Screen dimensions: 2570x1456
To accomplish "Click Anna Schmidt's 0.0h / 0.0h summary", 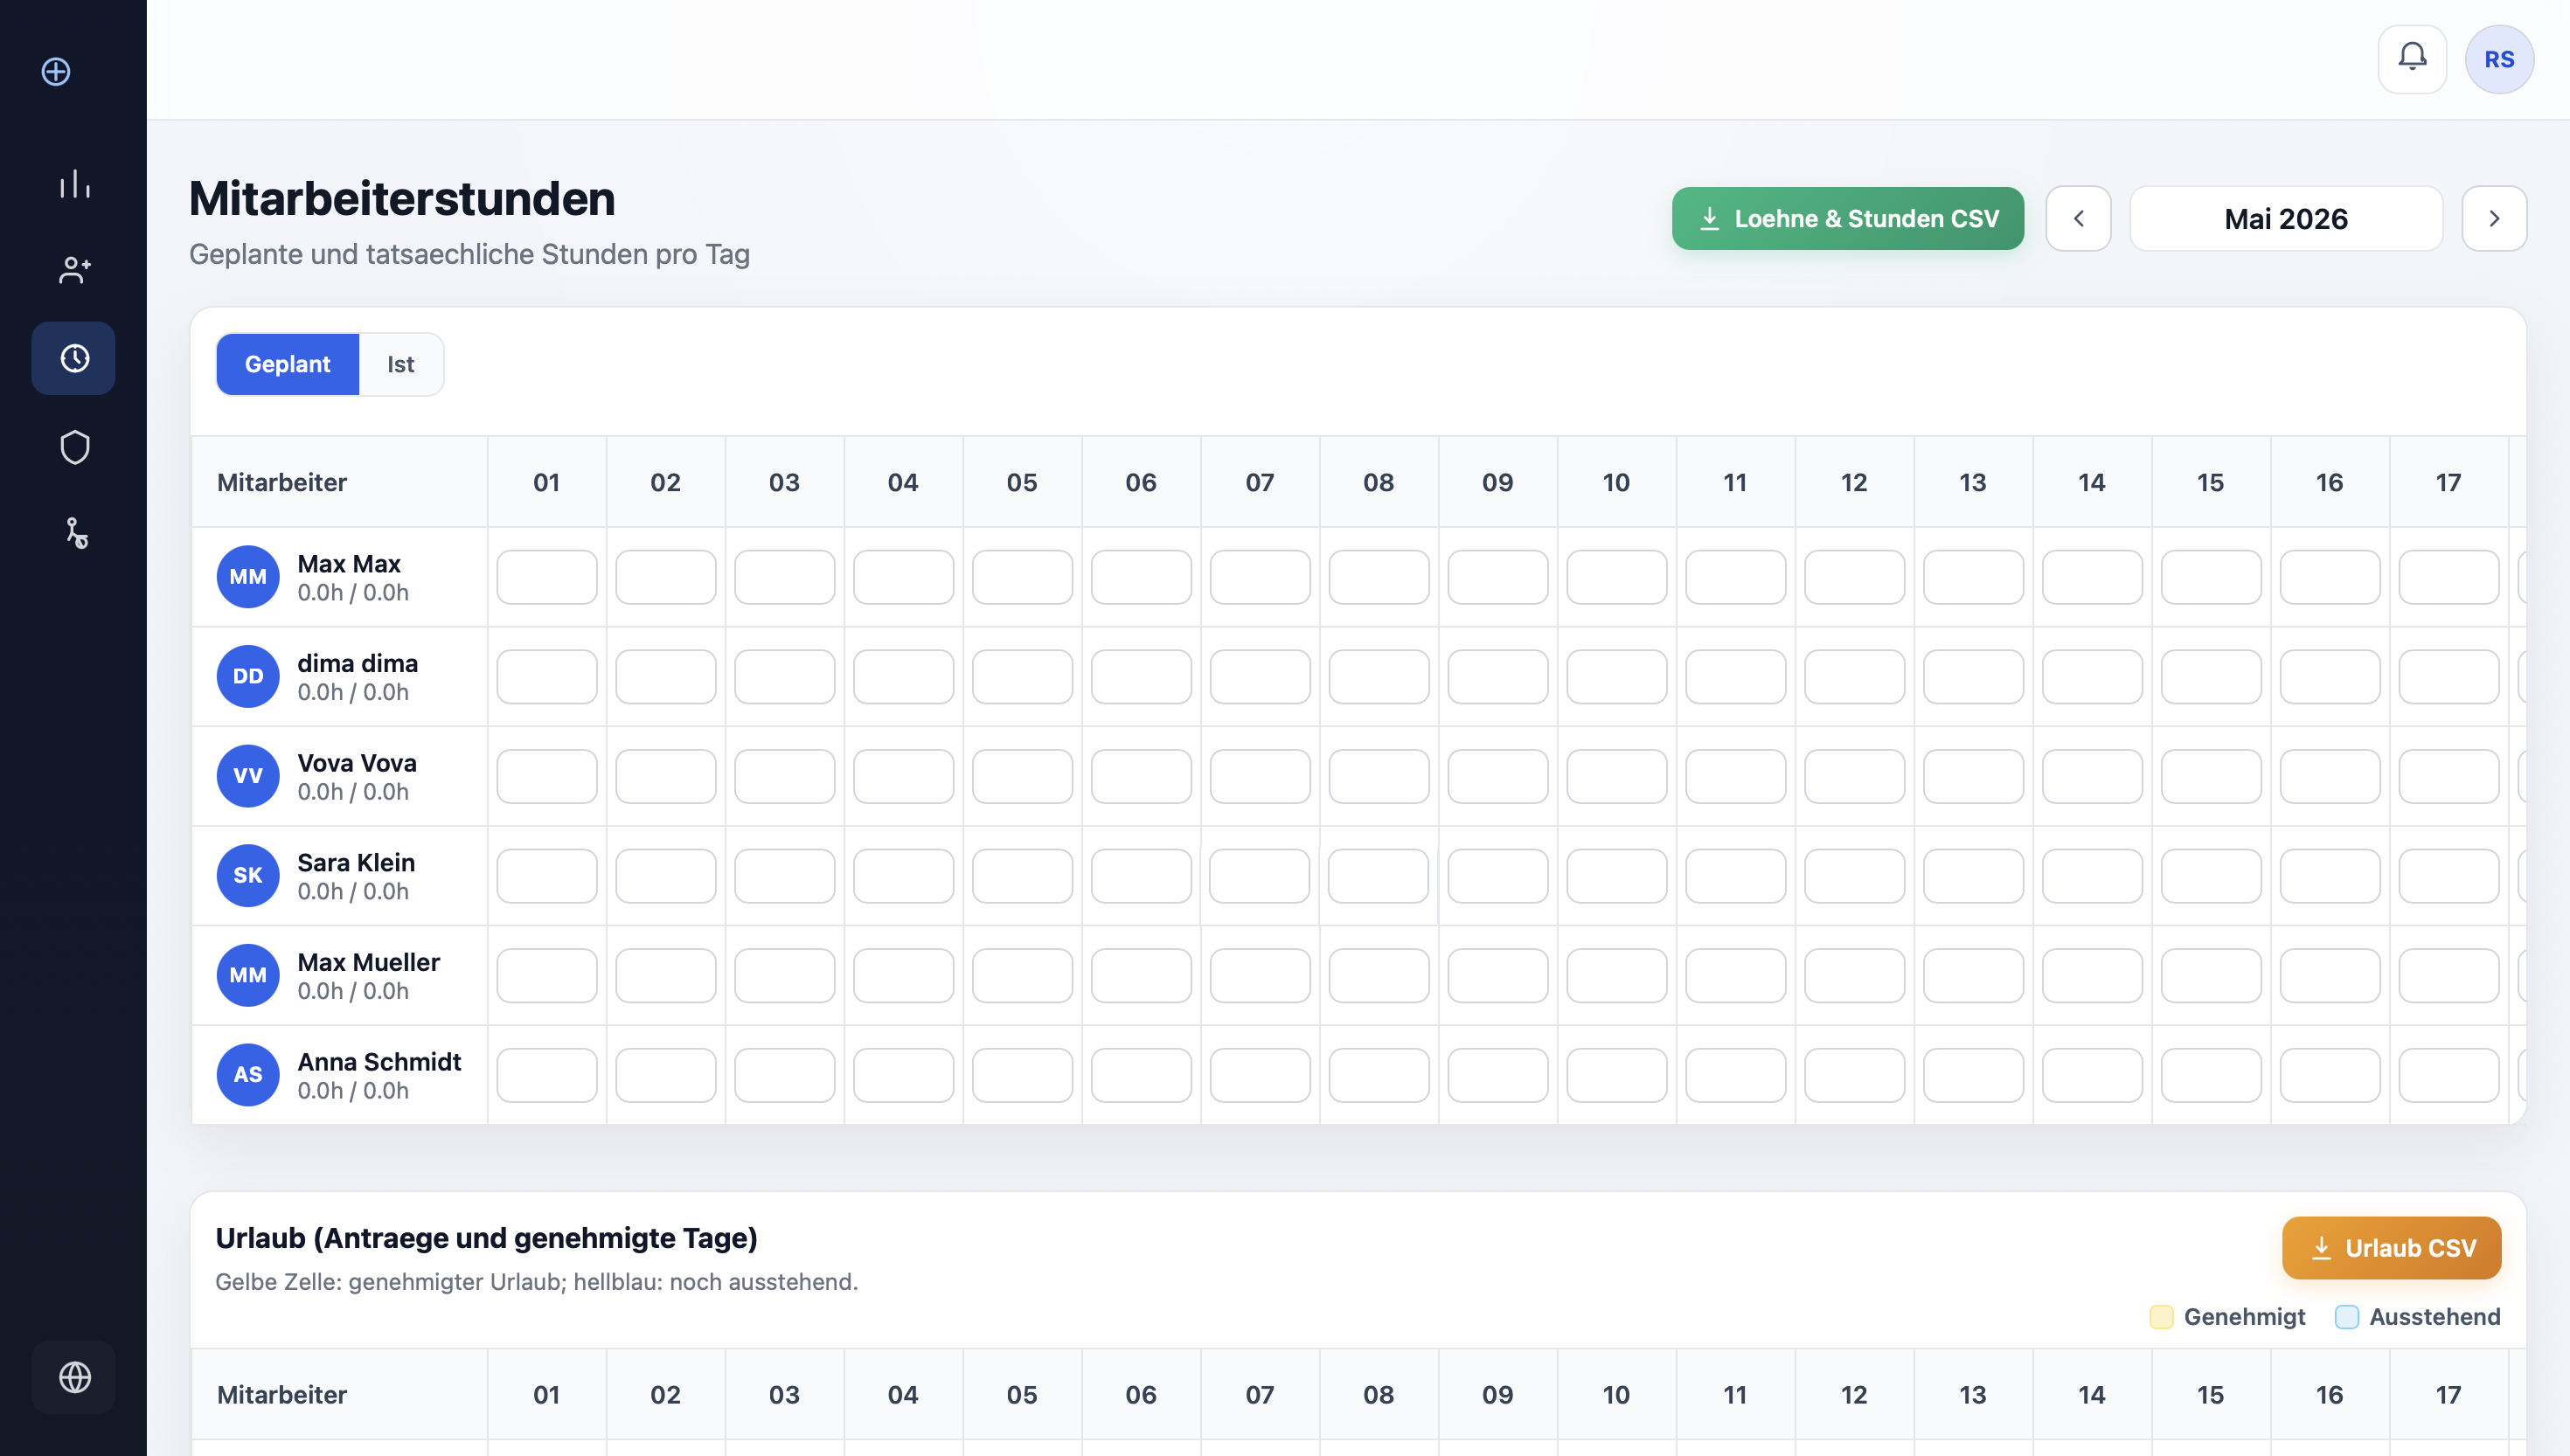I will tap(353, 1091).
